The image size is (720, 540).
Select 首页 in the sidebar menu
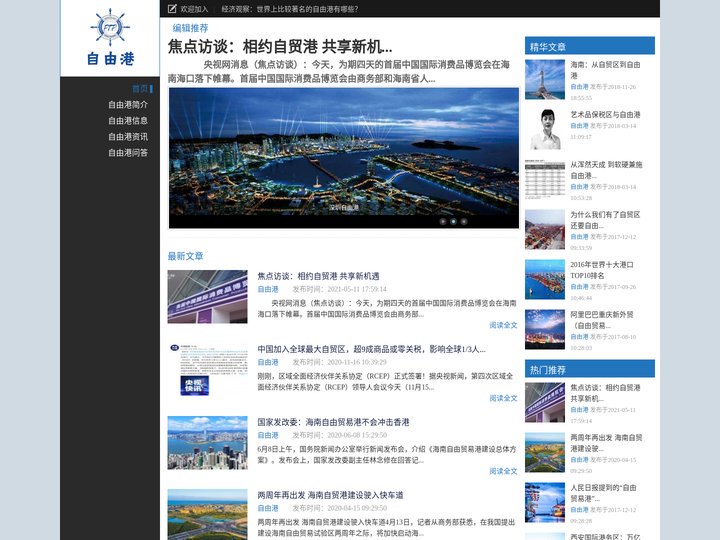tap(140, 89)
